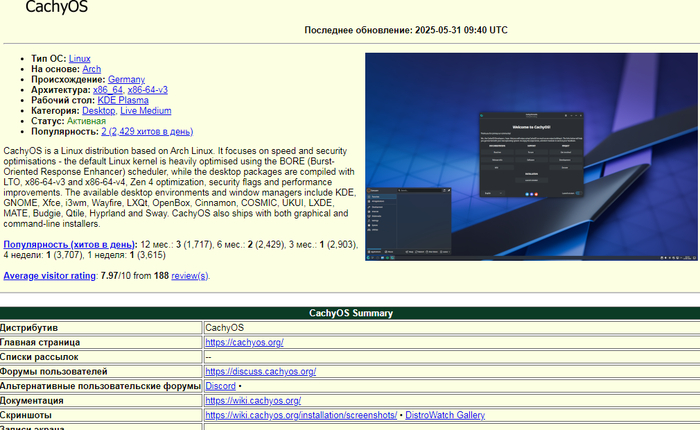Visit the https://cachyos.org/ home page link
The width and height of the screenshot is (700, 430).
tap(244, 342)
